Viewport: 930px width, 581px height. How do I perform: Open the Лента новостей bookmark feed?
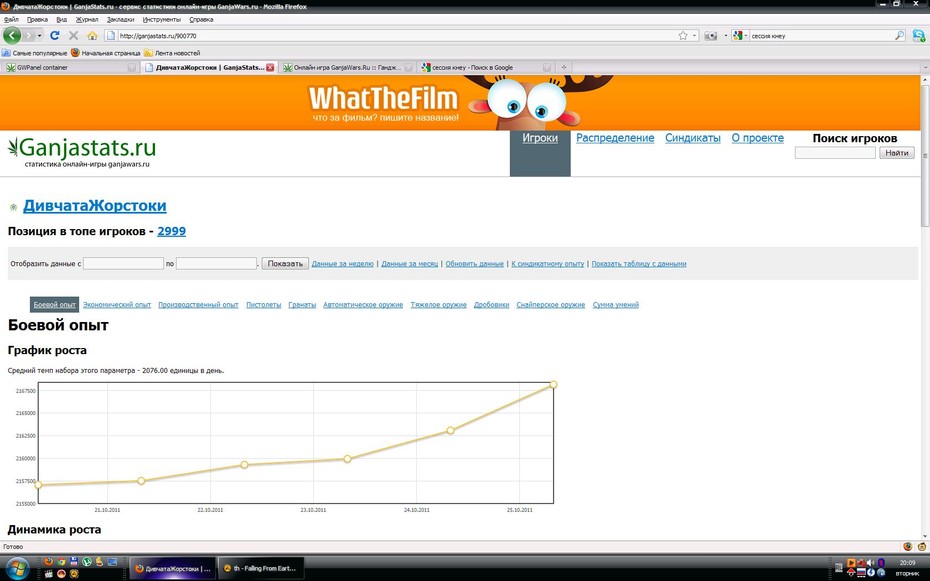coord(172,53)
